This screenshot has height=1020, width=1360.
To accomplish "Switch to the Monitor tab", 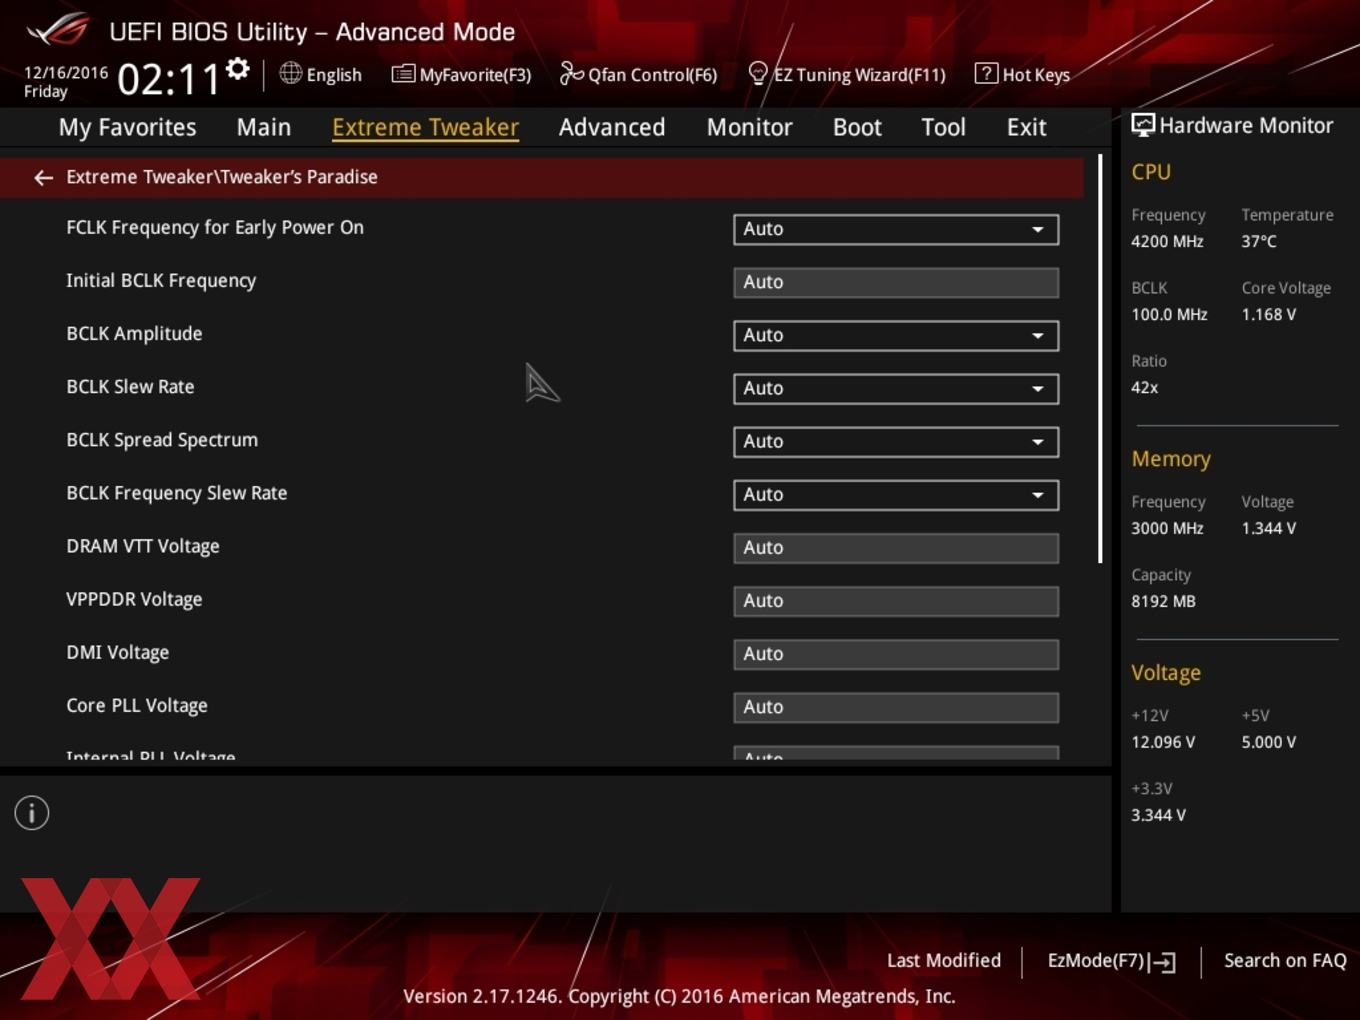I will (x=749, y=127).
